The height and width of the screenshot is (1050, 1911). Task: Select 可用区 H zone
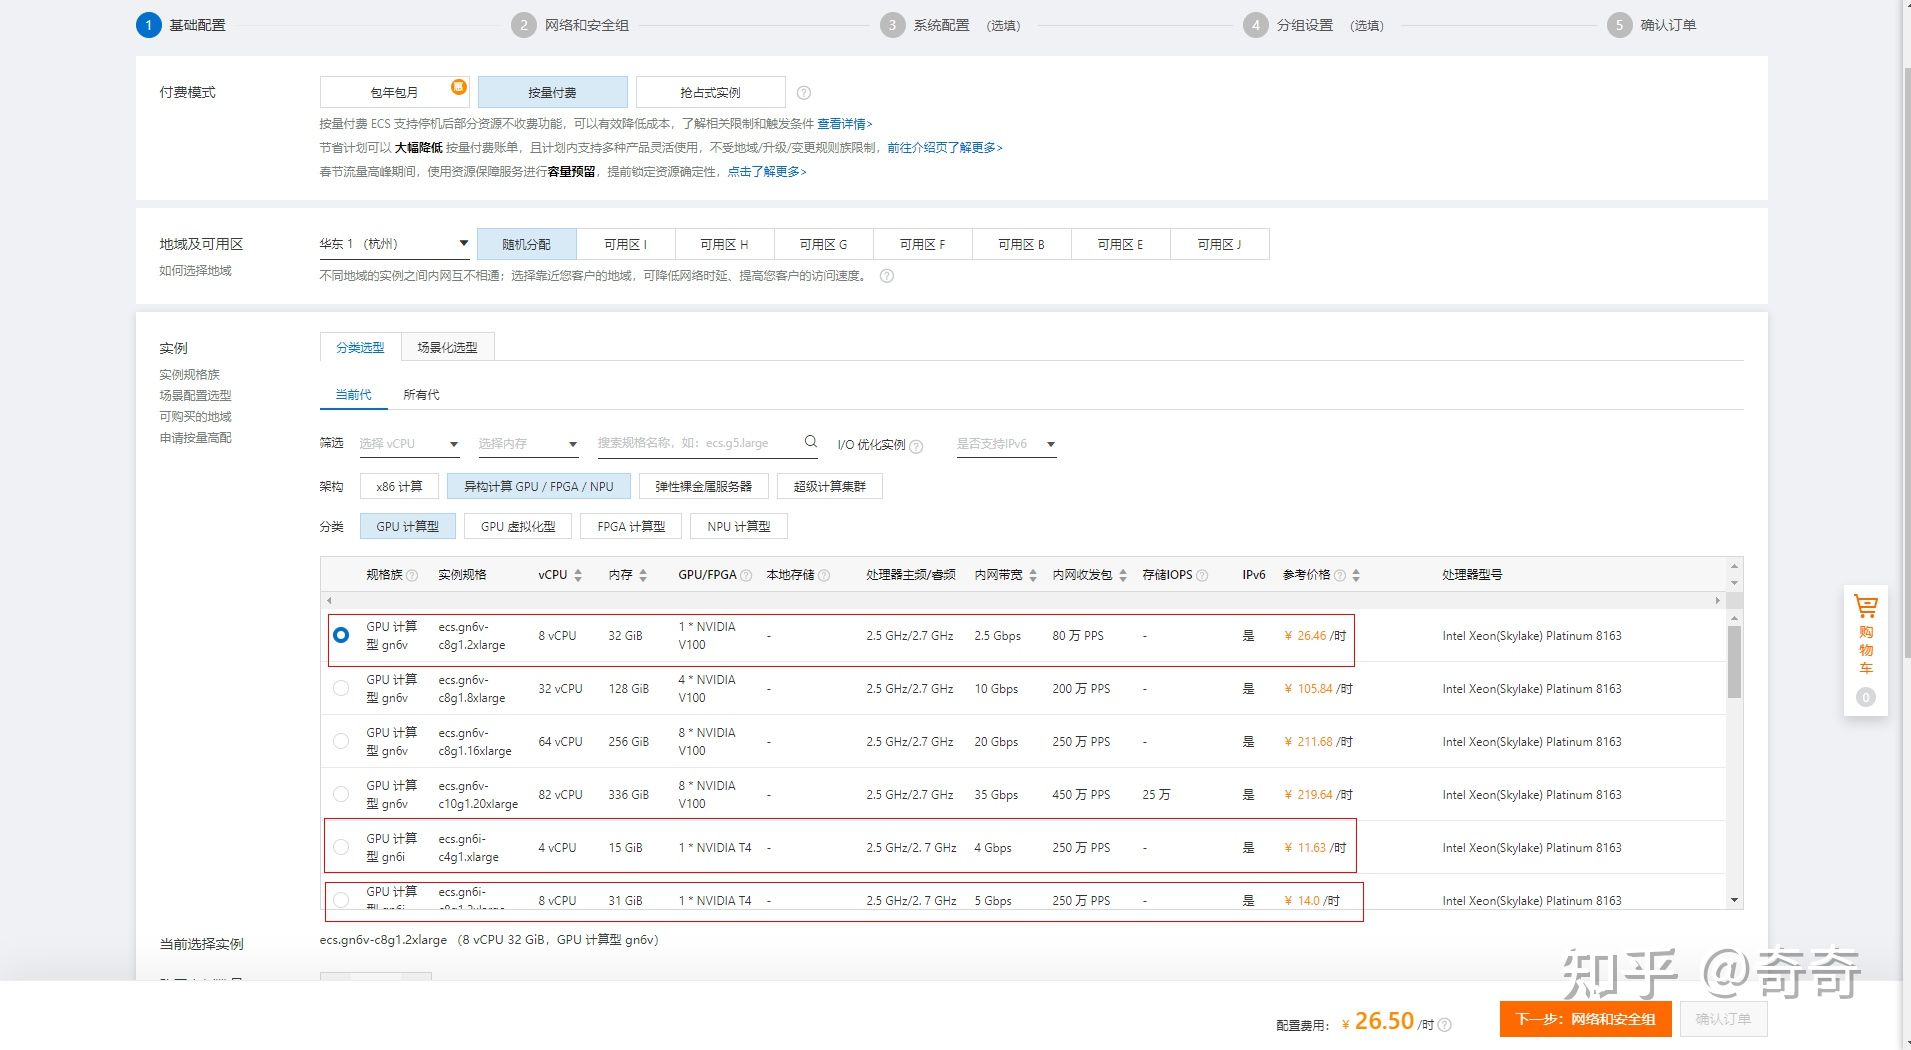[x=724, y=244]
